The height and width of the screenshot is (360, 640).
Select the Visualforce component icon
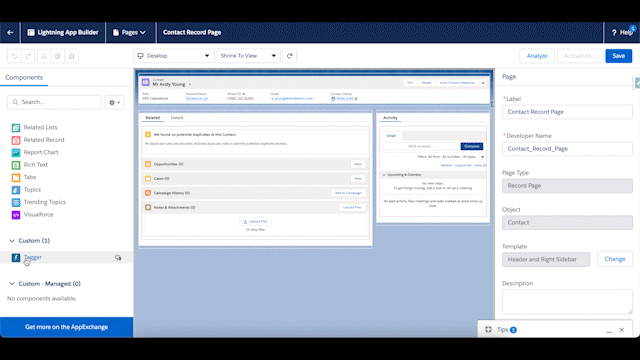pyautogui.click(x=16, y=215)
